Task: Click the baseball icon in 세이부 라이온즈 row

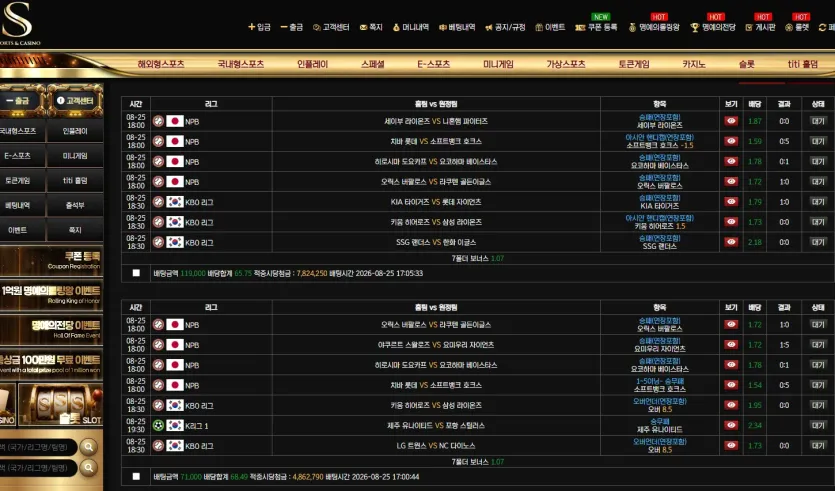Action: 158,121
